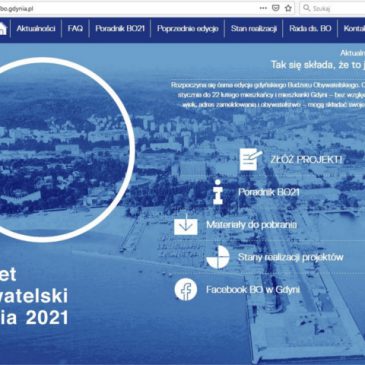Click the info icon beside Poradnik BO21
Viewport: 365px width, 365px height.
218,192
